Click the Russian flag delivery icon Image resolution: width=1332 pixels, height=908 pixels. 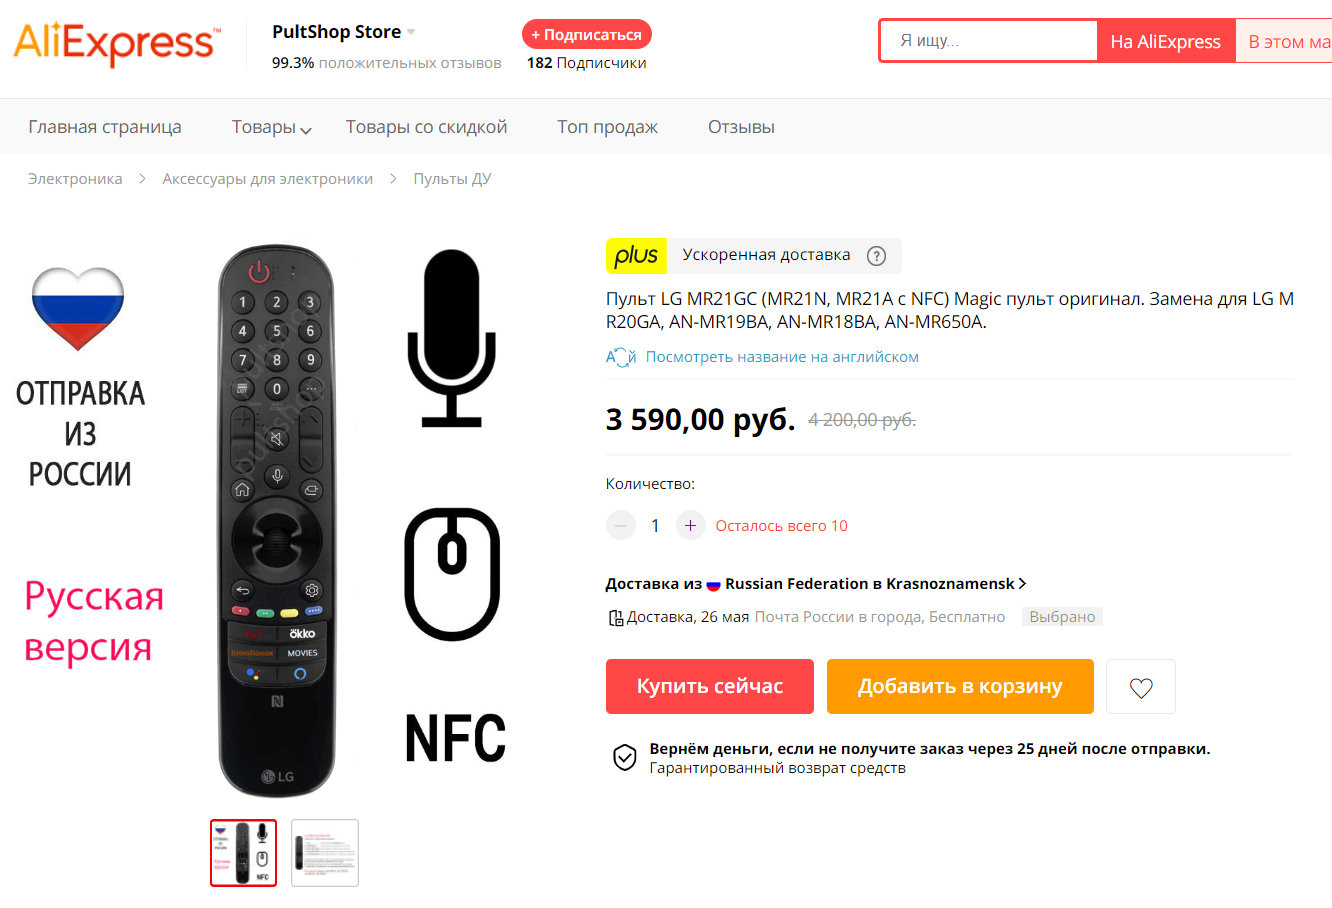pyautogui.click(x=713, y=585)
